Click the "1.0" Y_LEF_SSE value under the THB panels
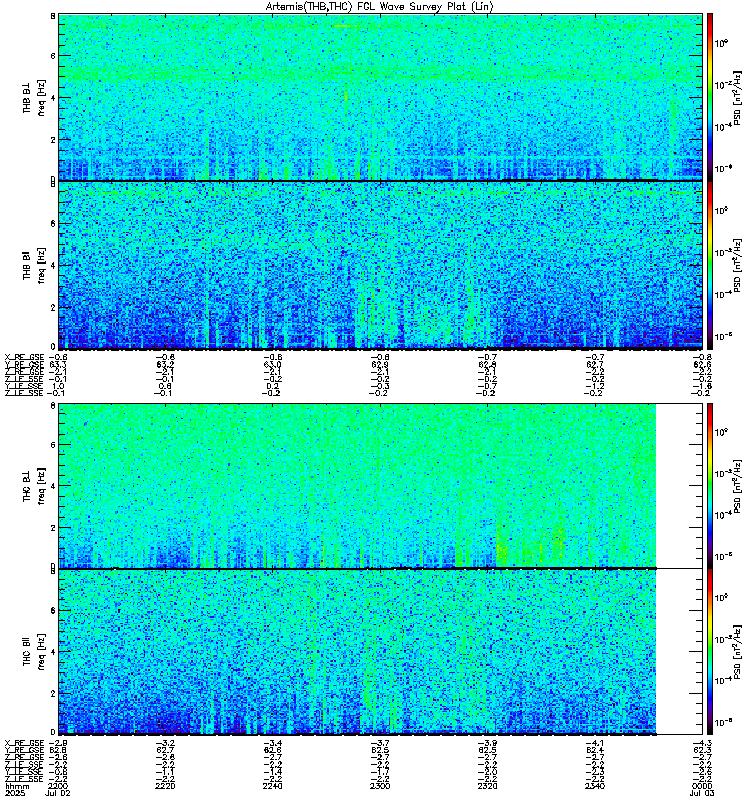 click(60, 386)
